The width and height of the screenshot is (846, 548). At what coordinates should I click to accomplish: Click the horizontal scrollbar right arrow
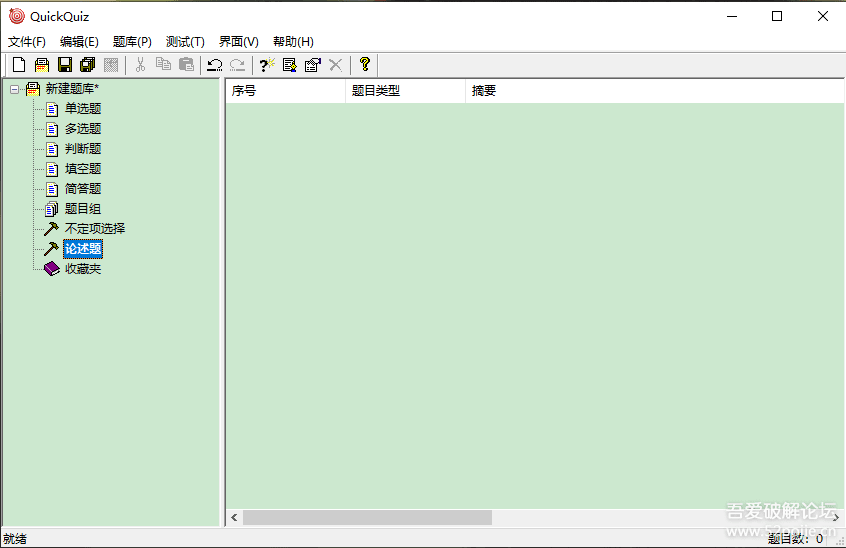coord(836,517)
